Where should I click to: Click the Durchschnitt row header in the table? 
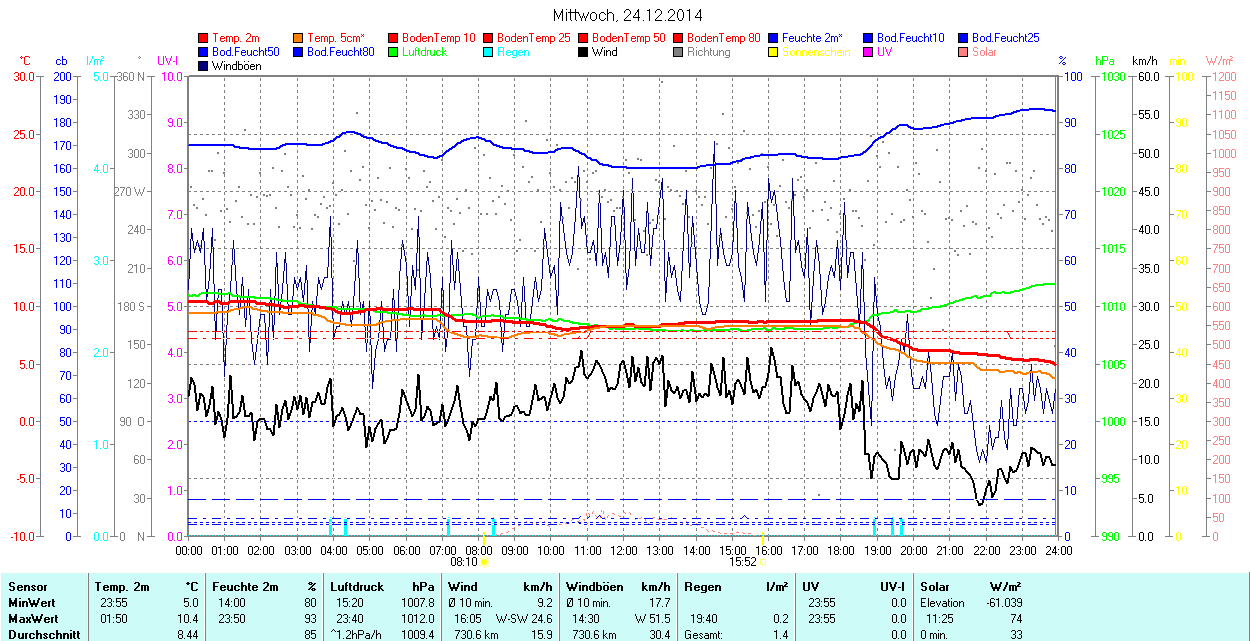pos(41,634)
